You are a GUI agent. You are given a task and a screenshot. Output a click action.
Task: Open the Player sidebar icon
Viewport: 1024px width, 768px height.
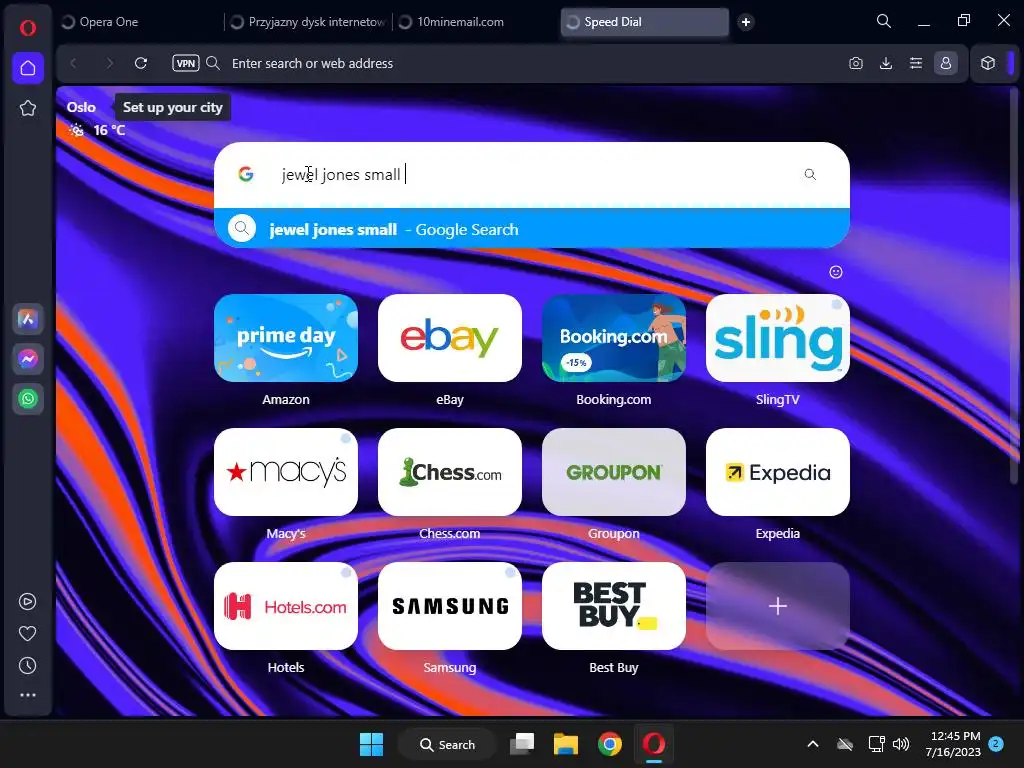click(27, 601)
